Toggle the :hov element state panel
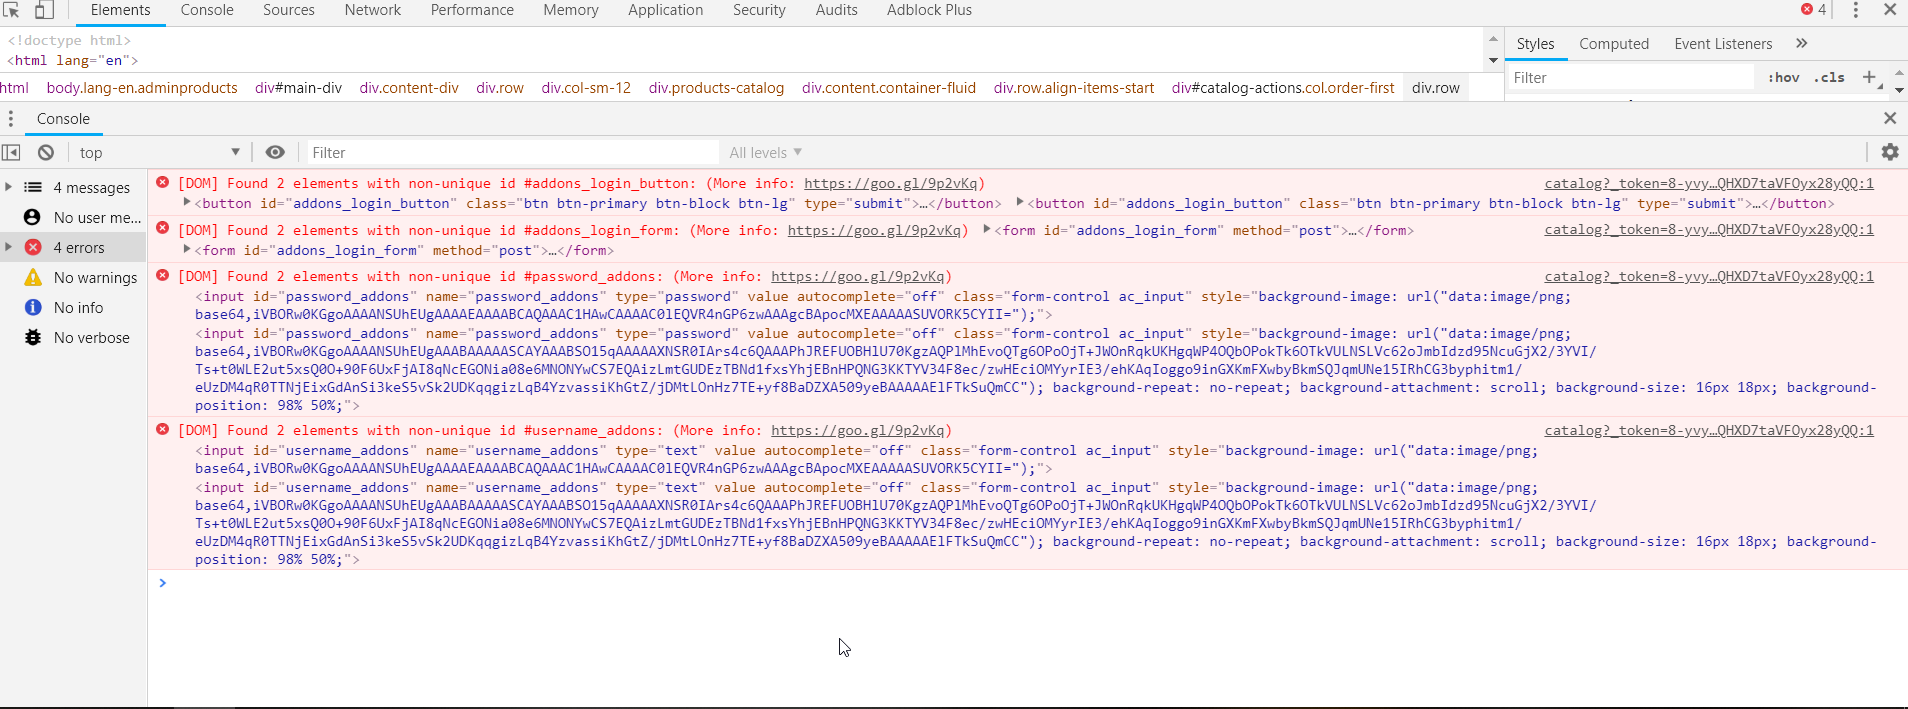This screenshot has width=1908, height=709. point(1784,77)
